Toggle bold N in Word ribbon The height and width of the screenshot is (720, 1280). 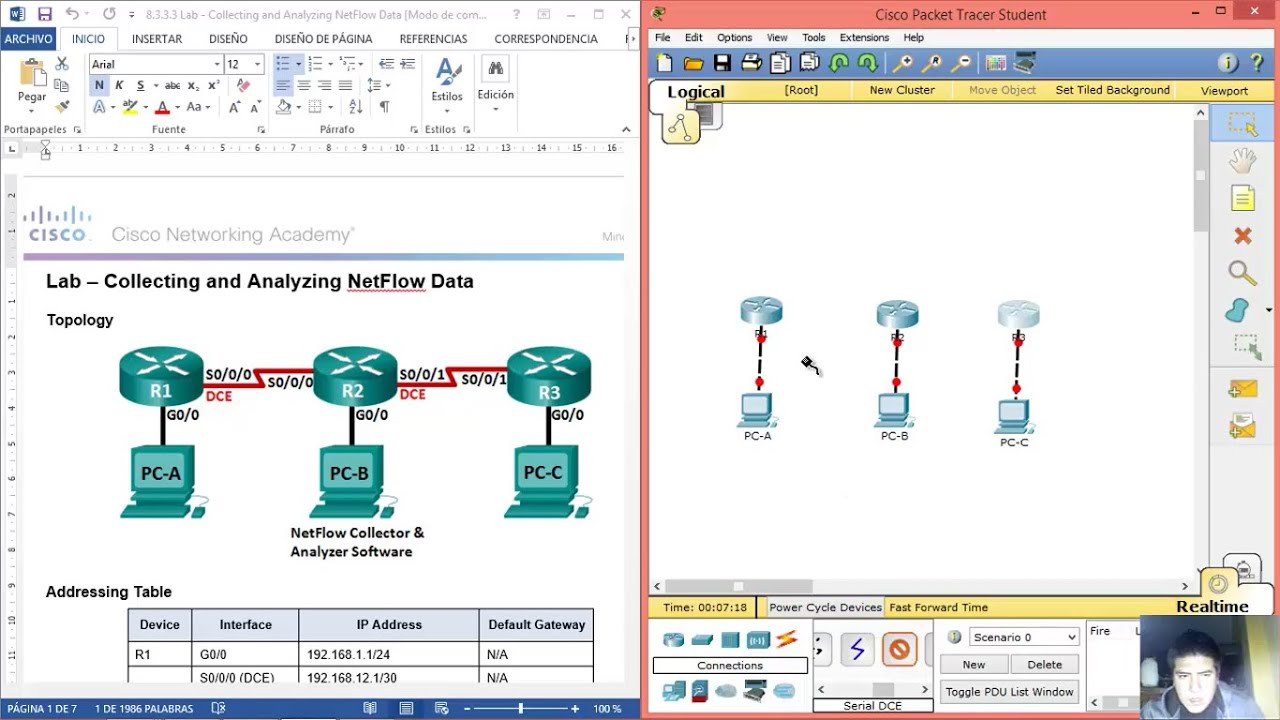click(x=99, y=86)
